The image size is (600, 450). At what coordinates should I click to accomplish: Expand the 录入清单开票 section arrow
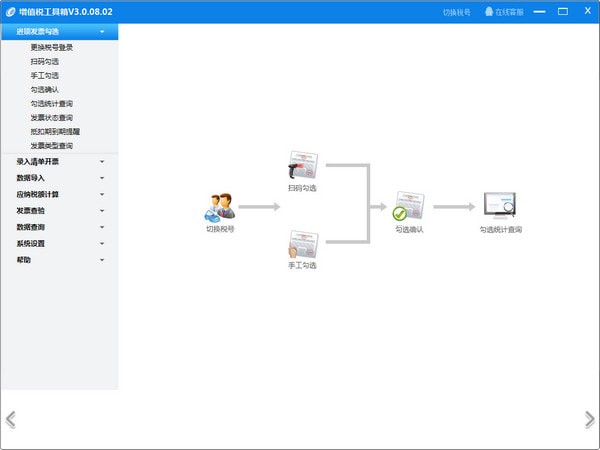tap(102, 161)
